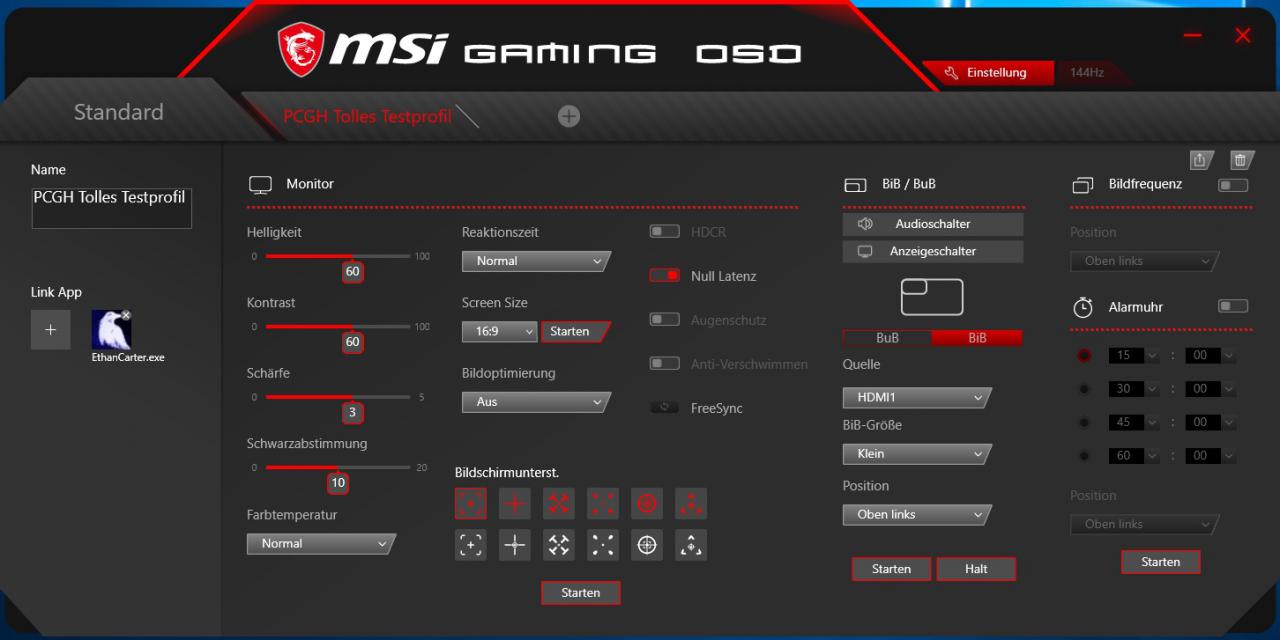
Task: Open the Einstellung settings button
Action: click(x=988, y=73)
